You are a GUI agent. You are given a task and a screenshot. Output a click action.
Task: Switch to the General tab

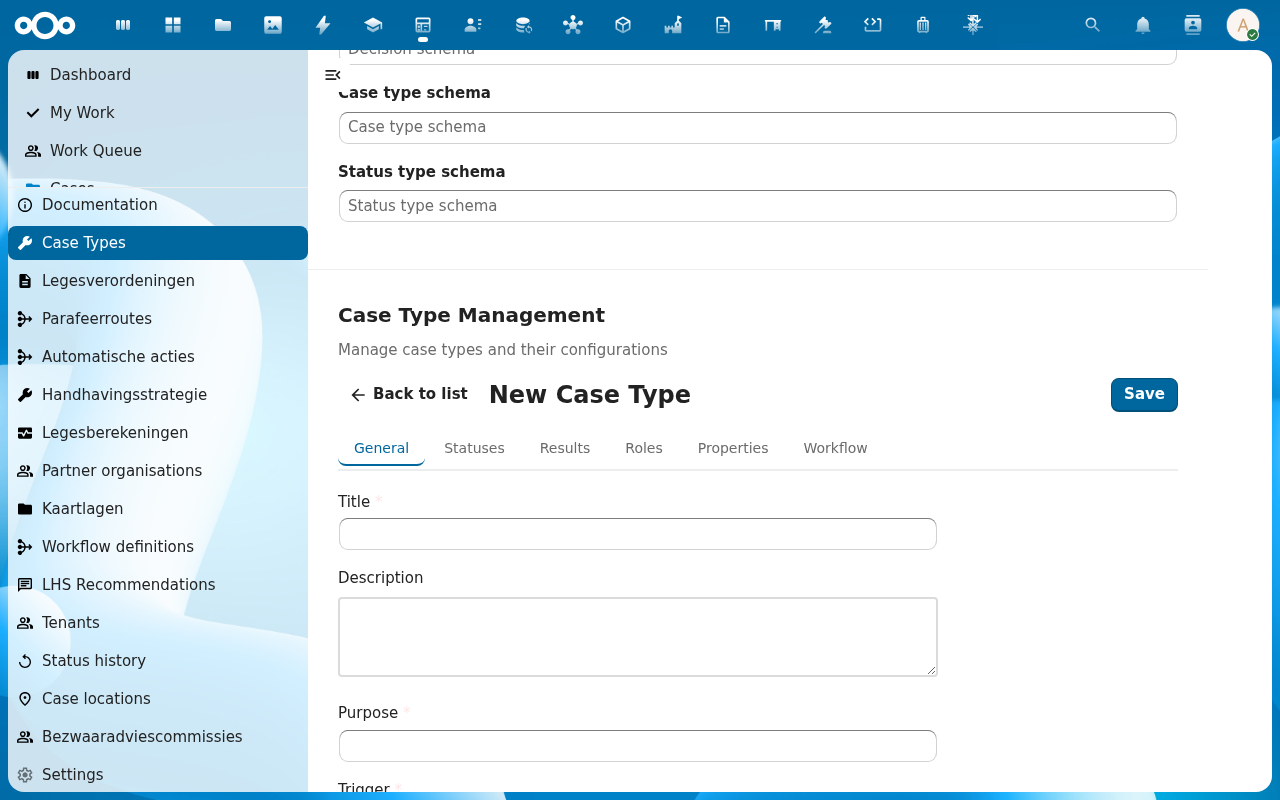pyautogui.click(x=381, y=448)
